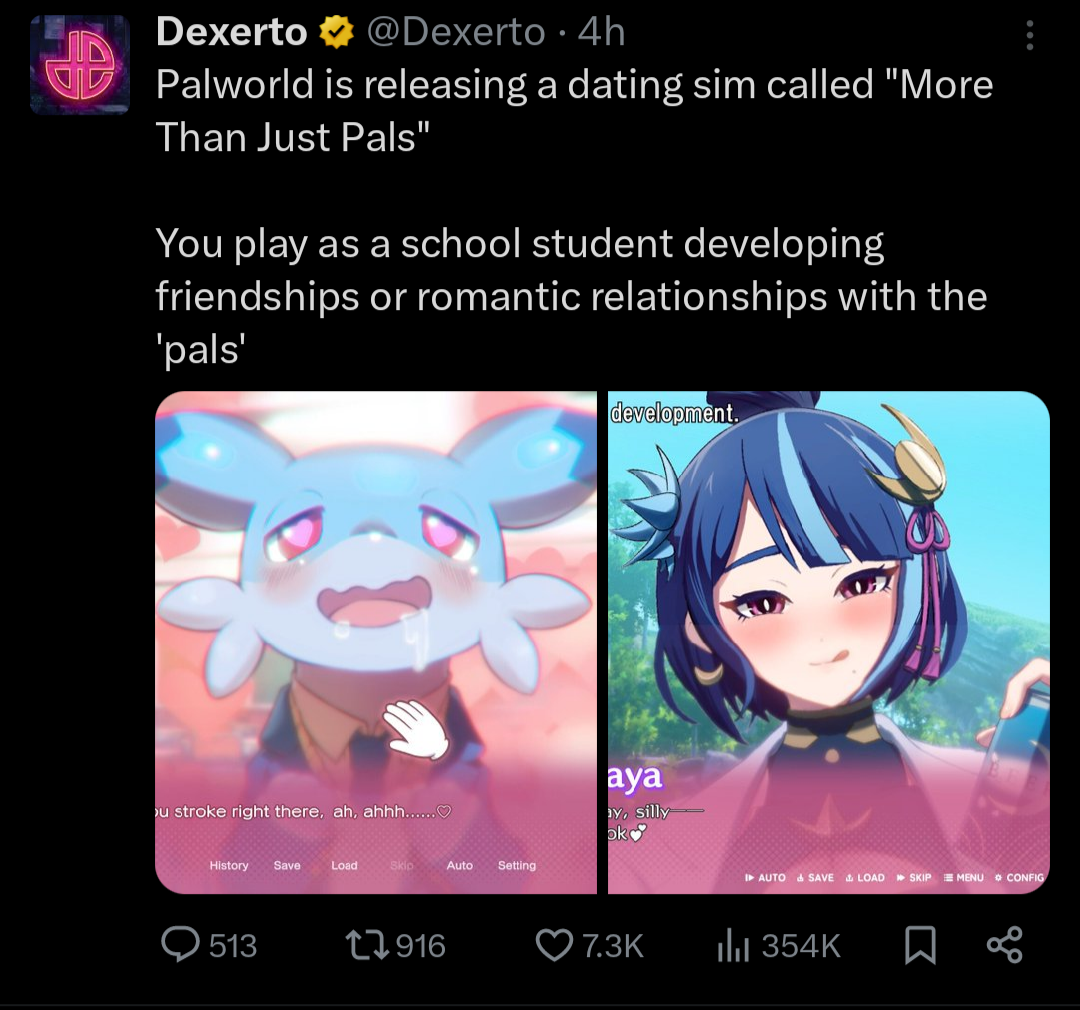Share the tweet via share icon

(1005, 945)
